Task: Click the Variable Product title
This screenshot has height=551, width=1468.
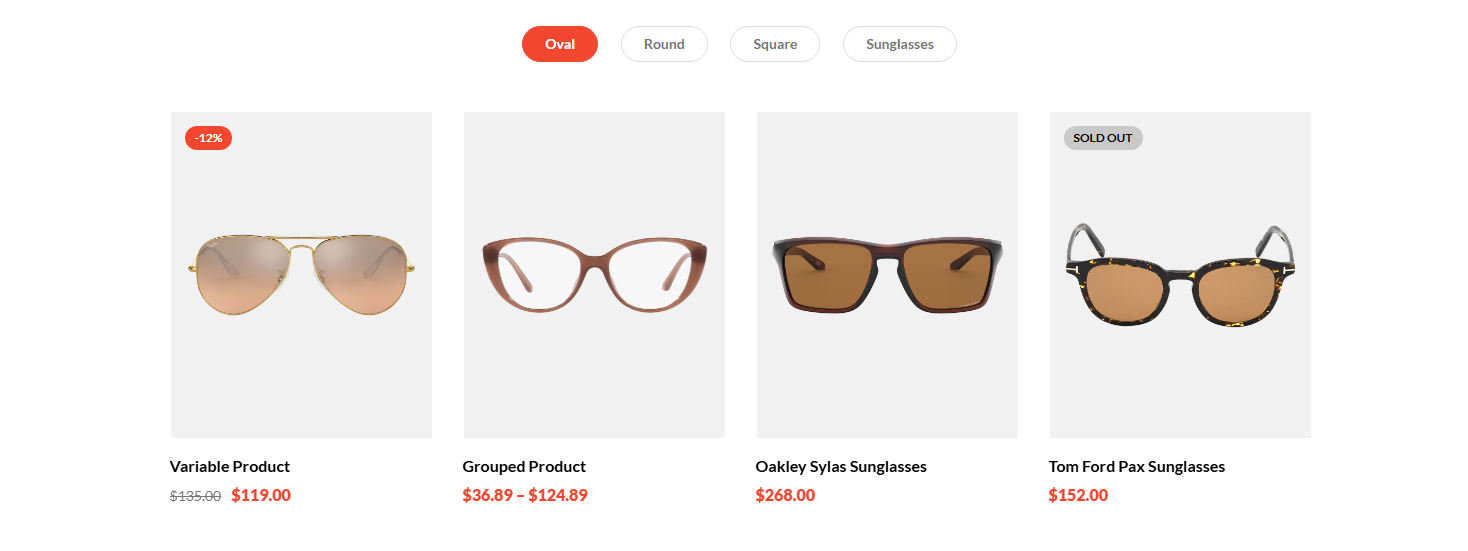Action: tap(230, 466)
